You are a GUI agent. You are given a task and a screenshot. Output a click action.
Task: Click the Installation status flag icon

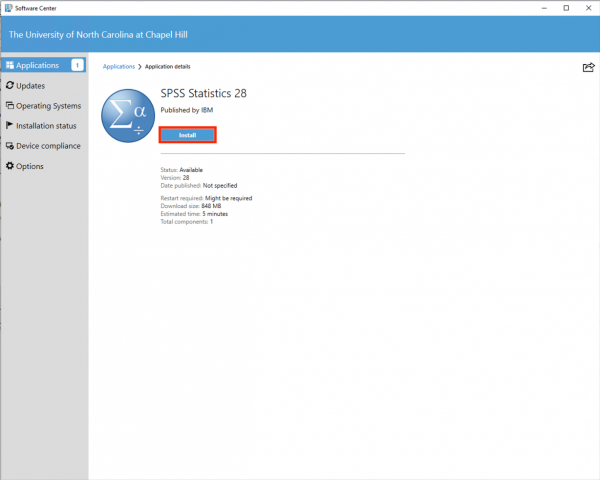[10, 125]
